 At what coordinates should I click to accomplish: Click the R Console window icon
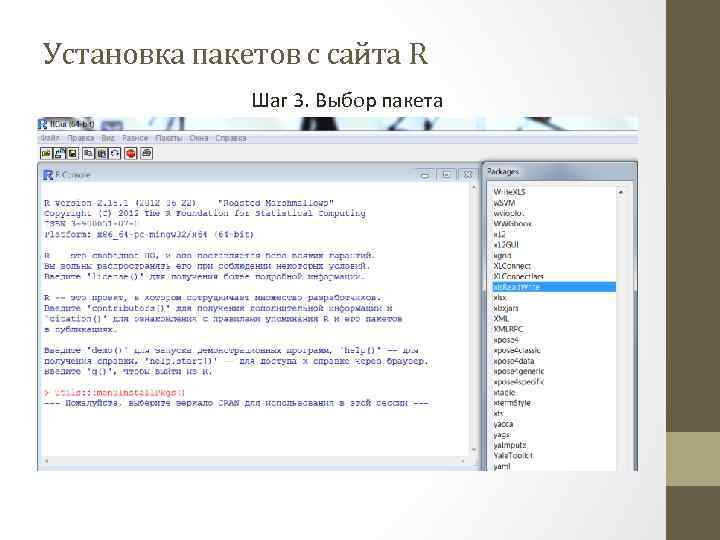point(48,175)
